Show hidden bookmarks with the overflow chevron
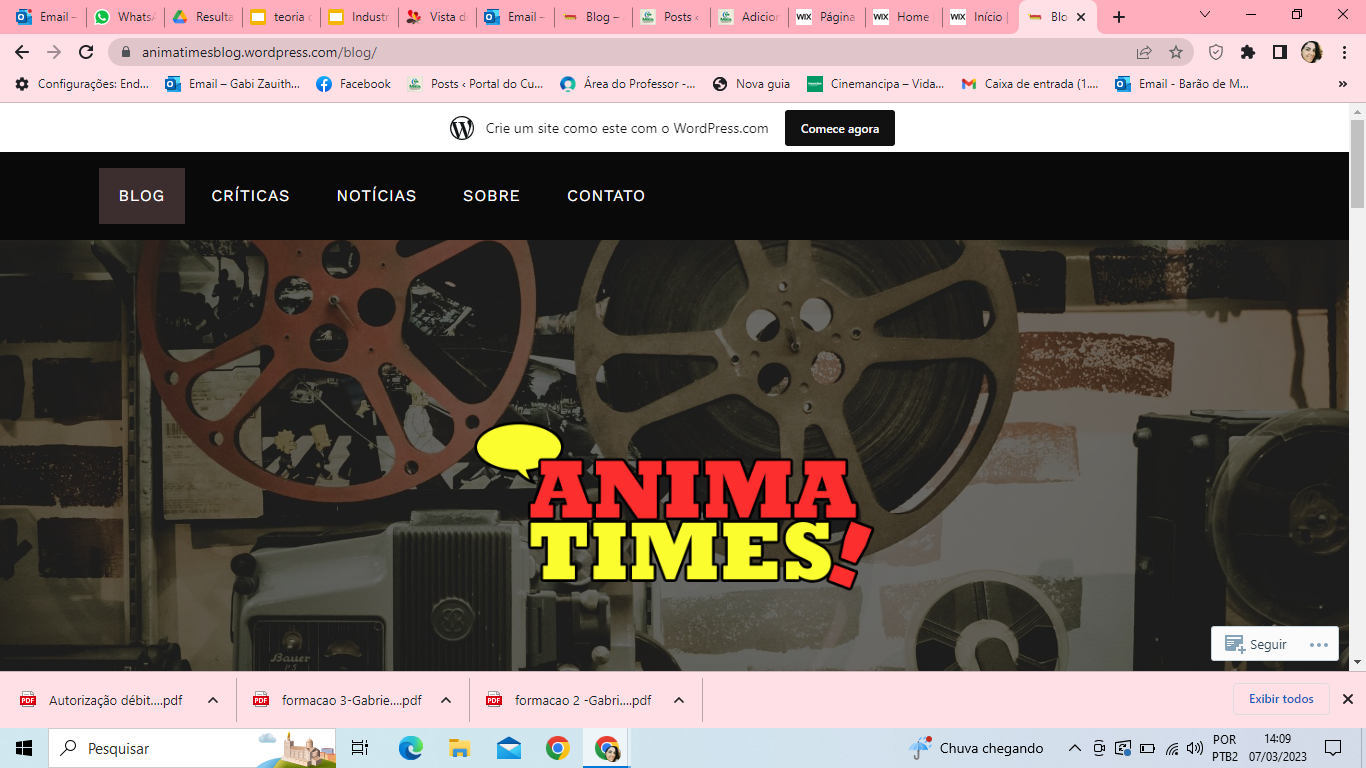This screenshot has width=1366, height=768. point(1342,85)
